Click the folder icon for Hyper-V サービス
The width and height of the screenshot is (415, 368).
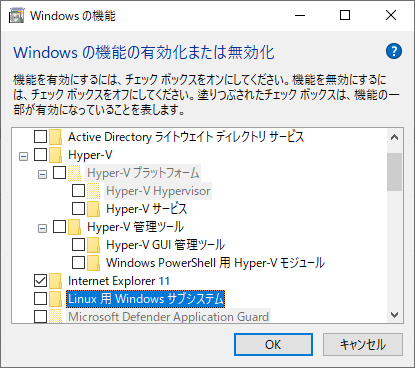(93, 209)
